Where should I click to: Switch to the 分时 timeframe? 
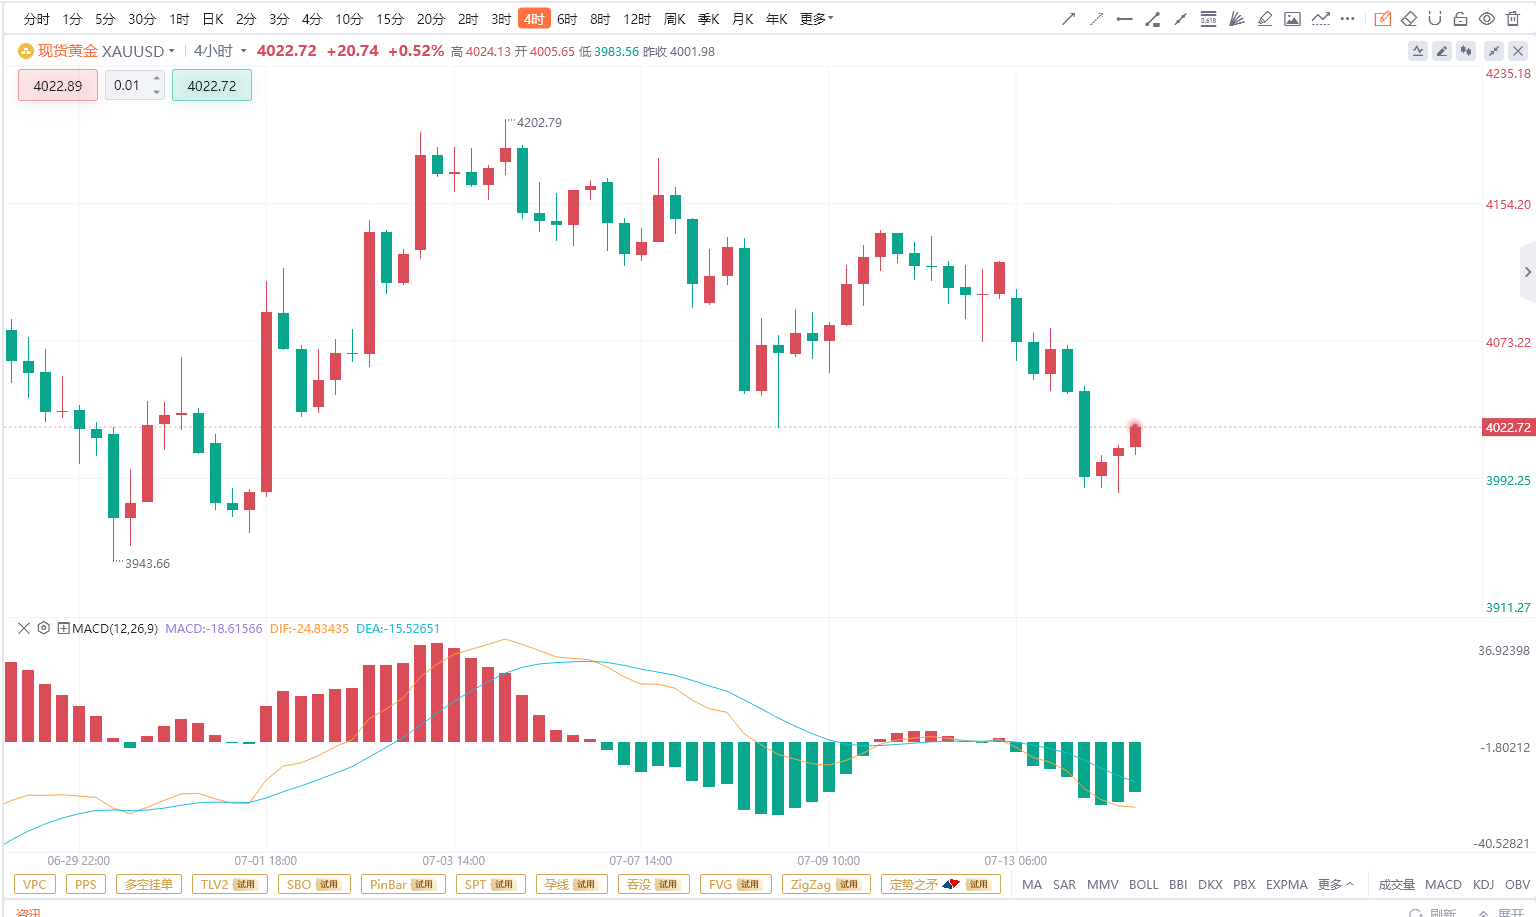36,19
